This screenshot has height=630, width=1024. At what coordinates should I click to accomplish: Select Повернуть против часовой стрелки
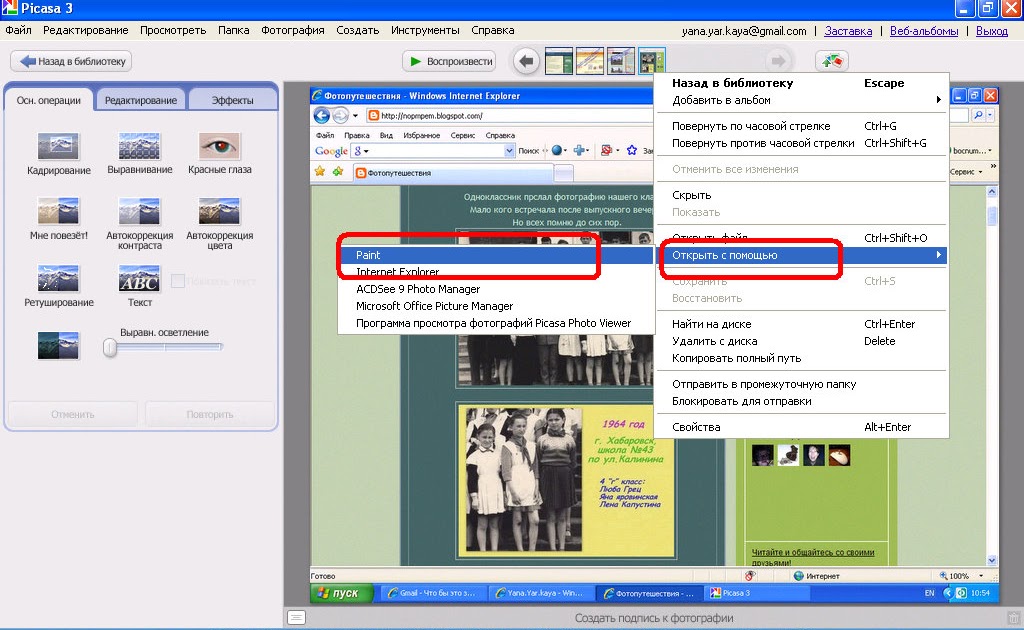click(801, 143)
